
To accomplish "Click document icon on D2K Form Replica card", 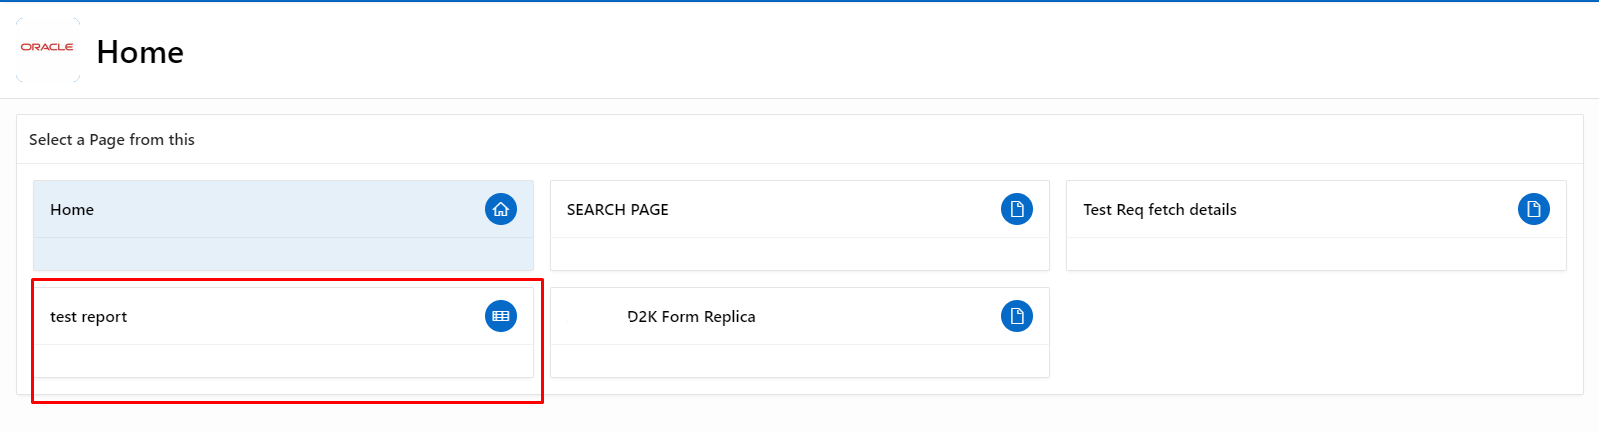I will pos(1017,316).
